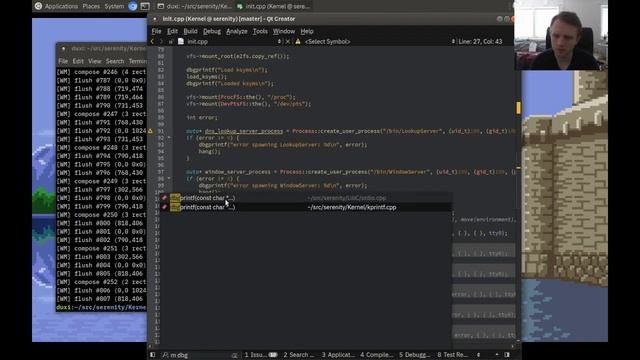Open the Edit menu in Qt Creator

click(172, 31)
